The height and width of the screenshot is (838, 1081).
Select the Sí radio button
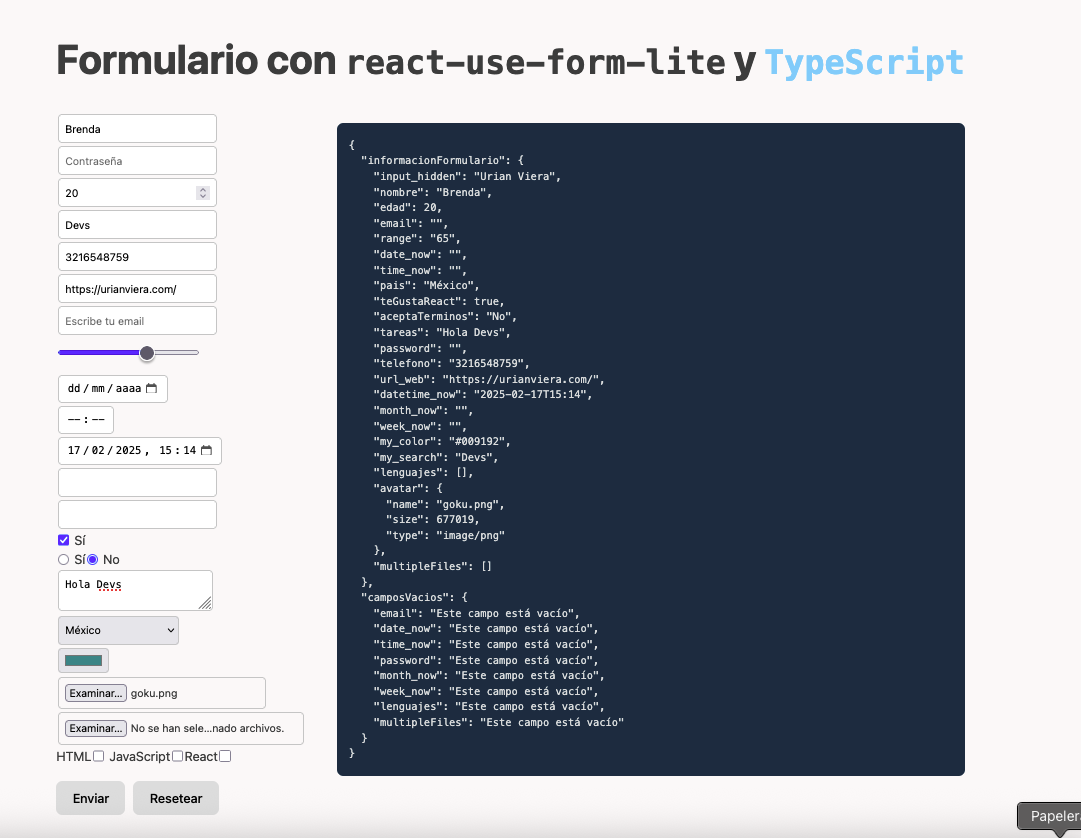tap(63, 560)
